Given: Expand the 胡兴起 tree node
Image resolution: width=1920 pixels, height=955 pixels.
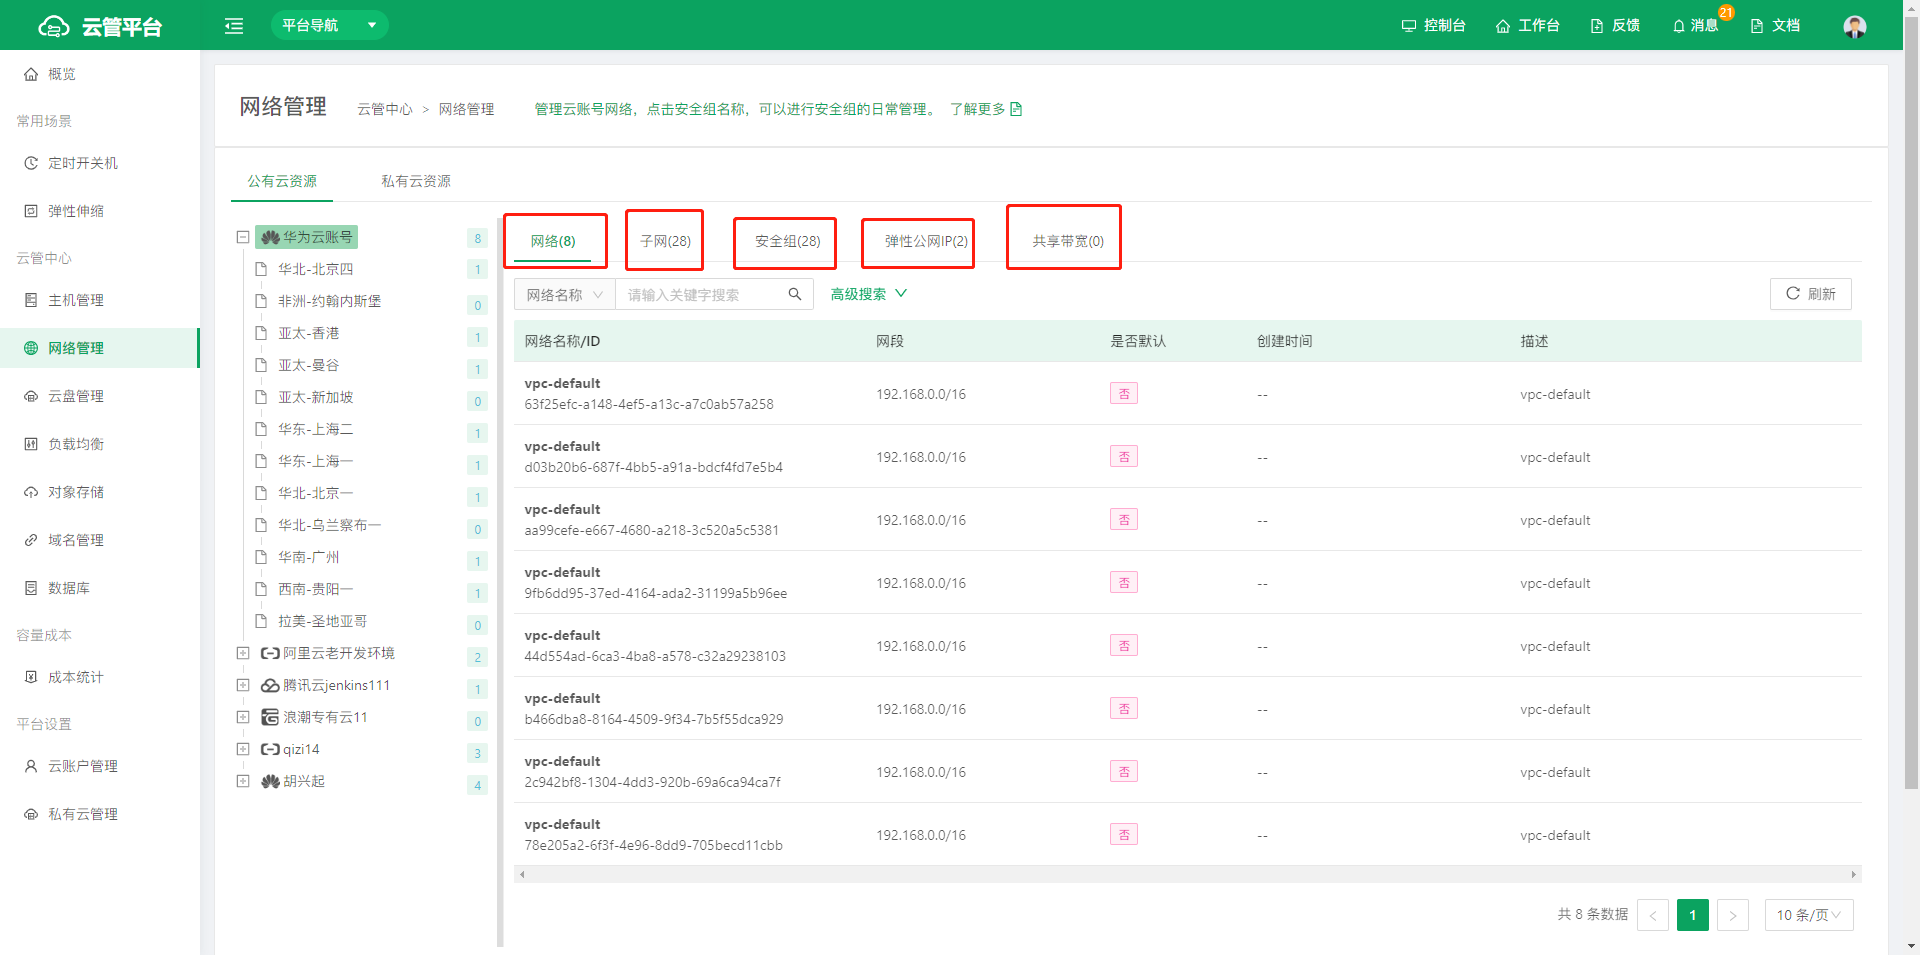Looking at the screenshot, I should tap(242, 781).
